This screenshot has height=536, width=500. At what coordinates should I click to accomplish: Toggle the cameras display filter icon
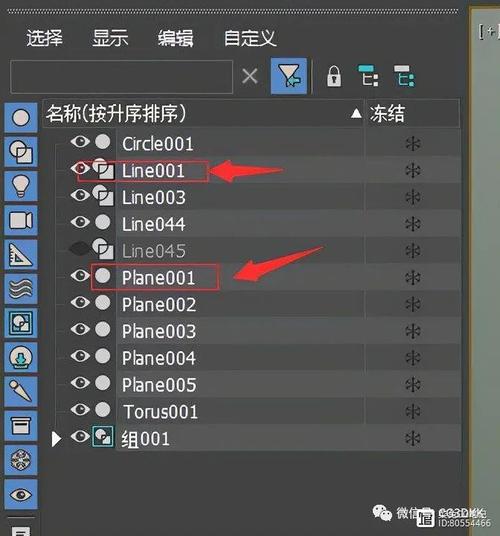(x=21, y=220)
